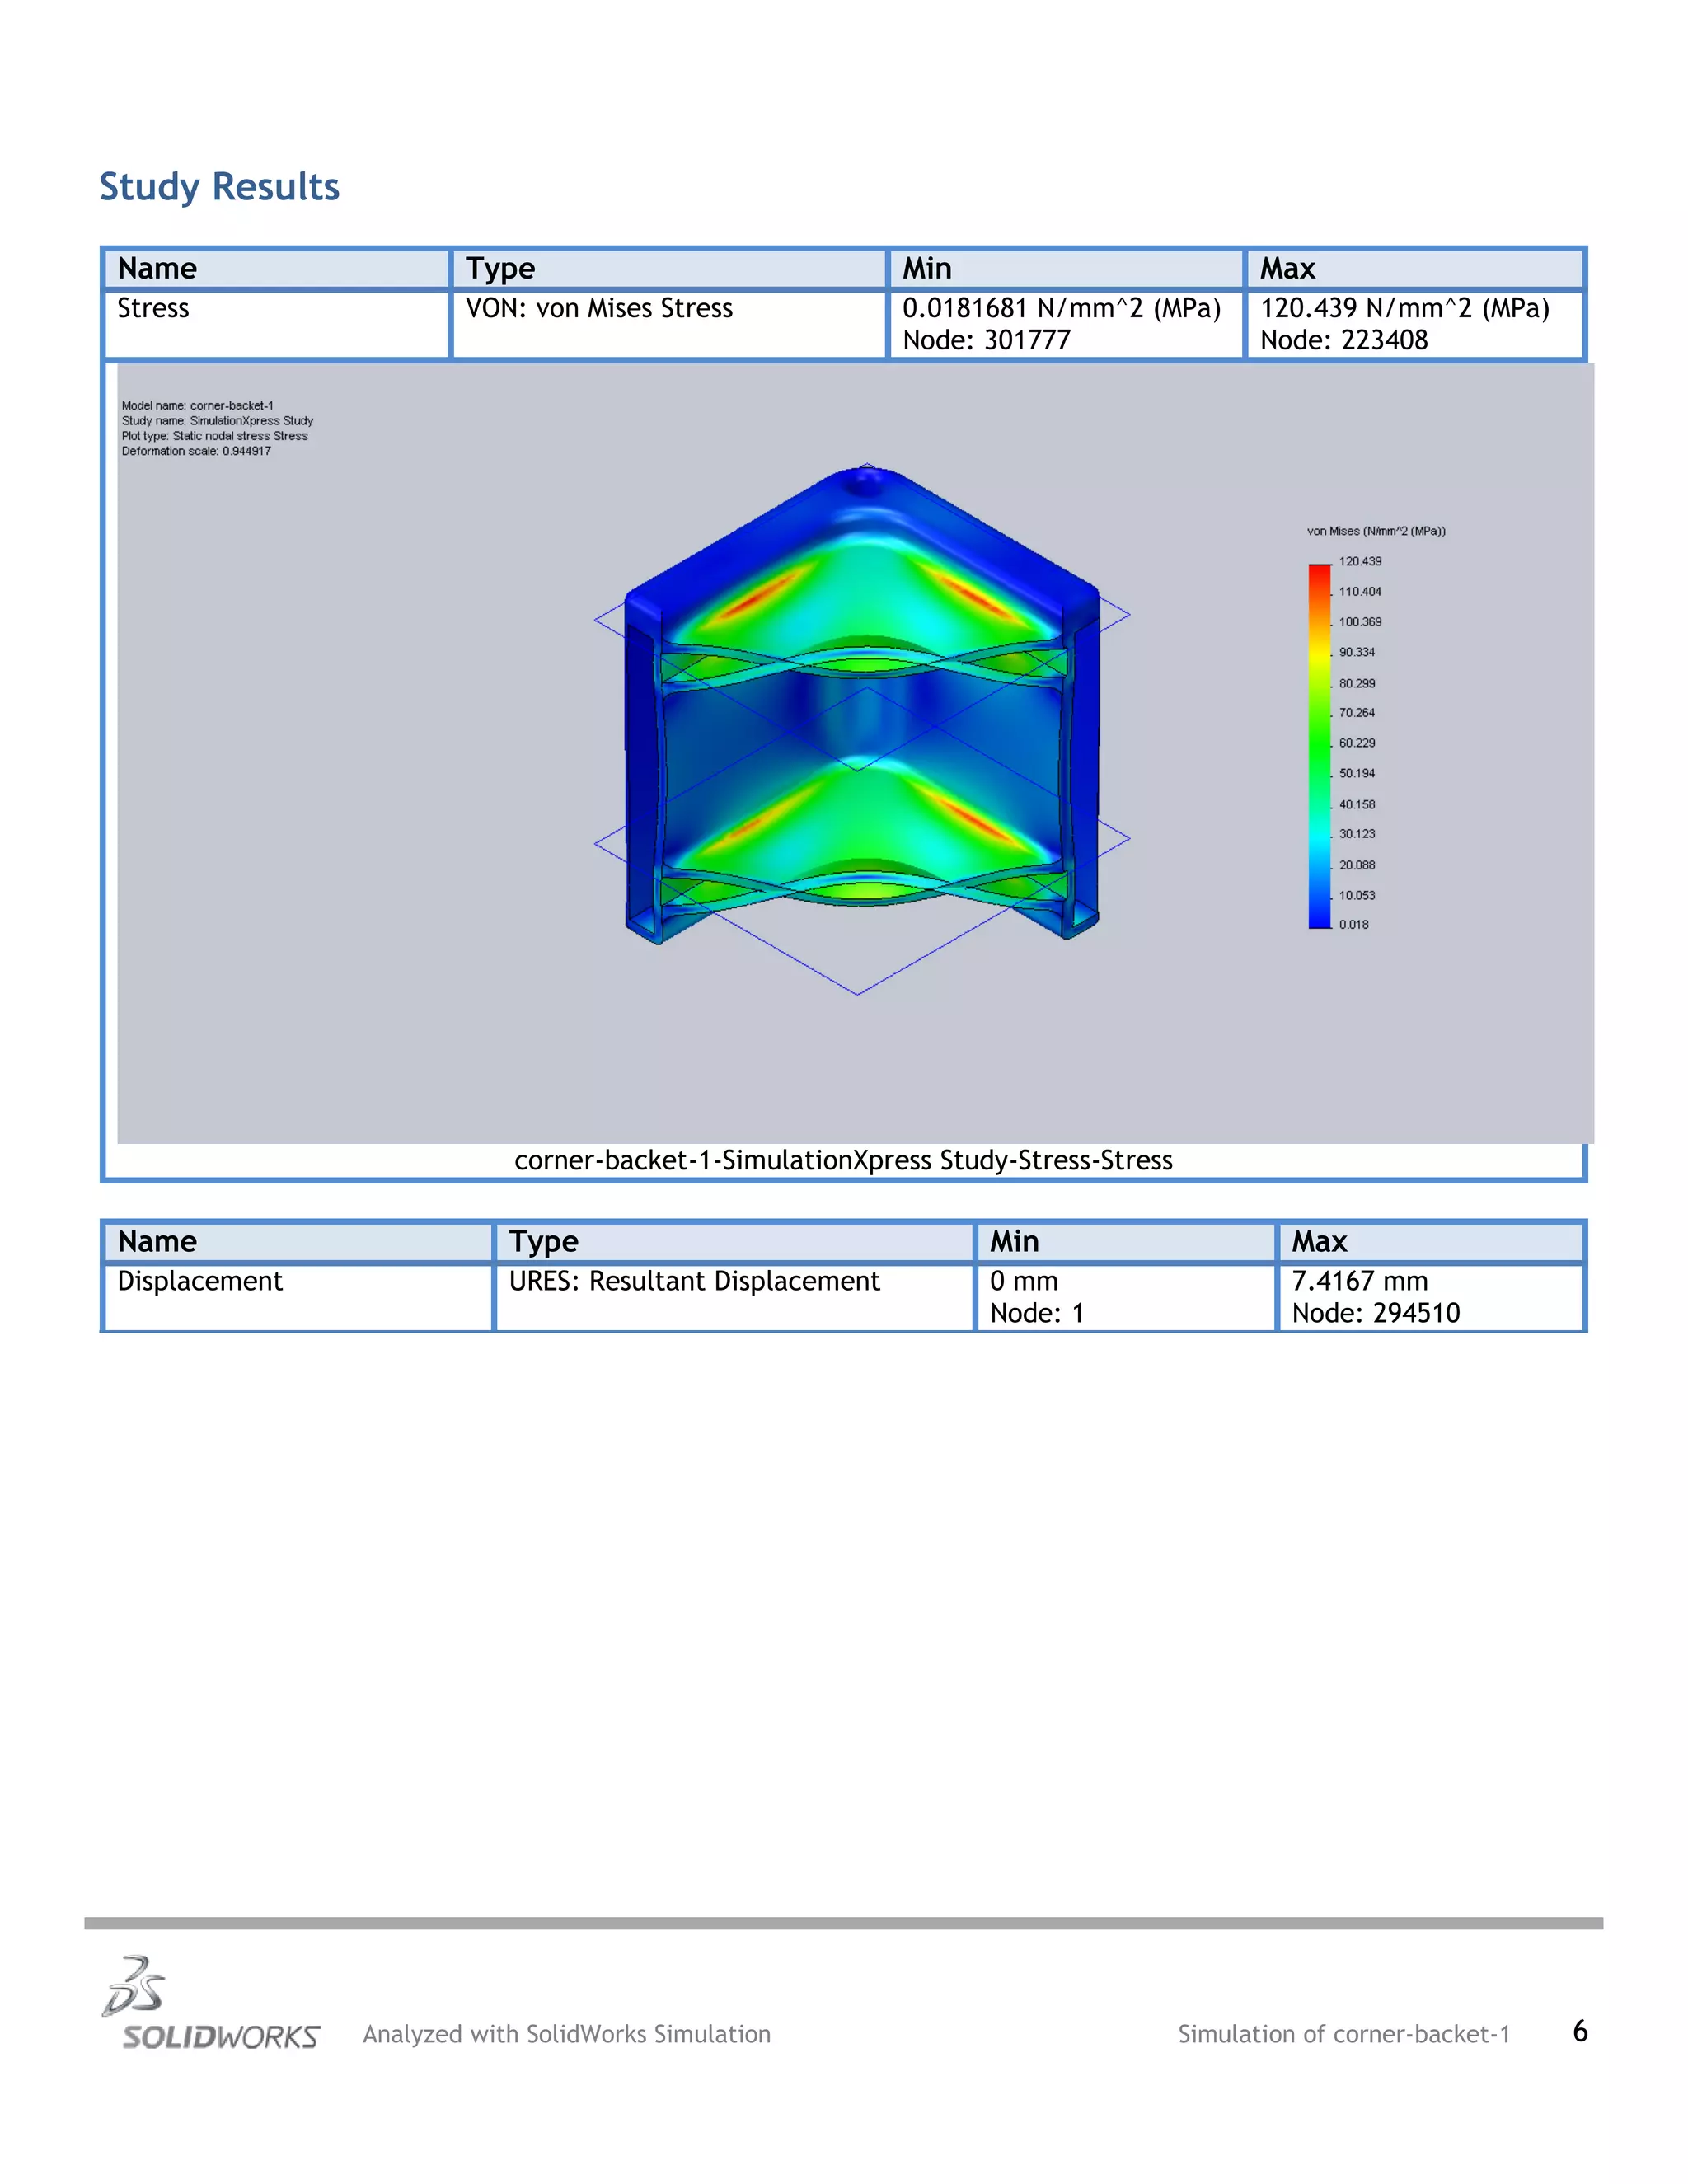This screenshot has height=2184, width=1688.
Task: Click the maximum stress value 120.439 N/mm^2
Action: click(x=1404, y=308)
